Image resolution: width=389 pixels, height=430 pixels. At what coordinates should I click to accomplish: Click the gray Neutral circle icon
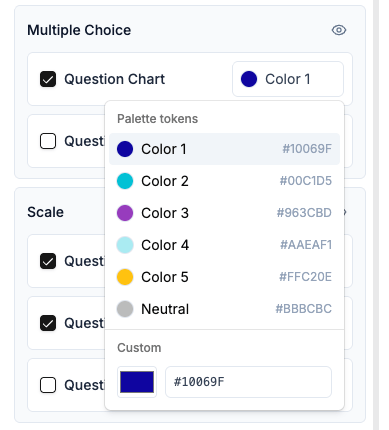125,309
